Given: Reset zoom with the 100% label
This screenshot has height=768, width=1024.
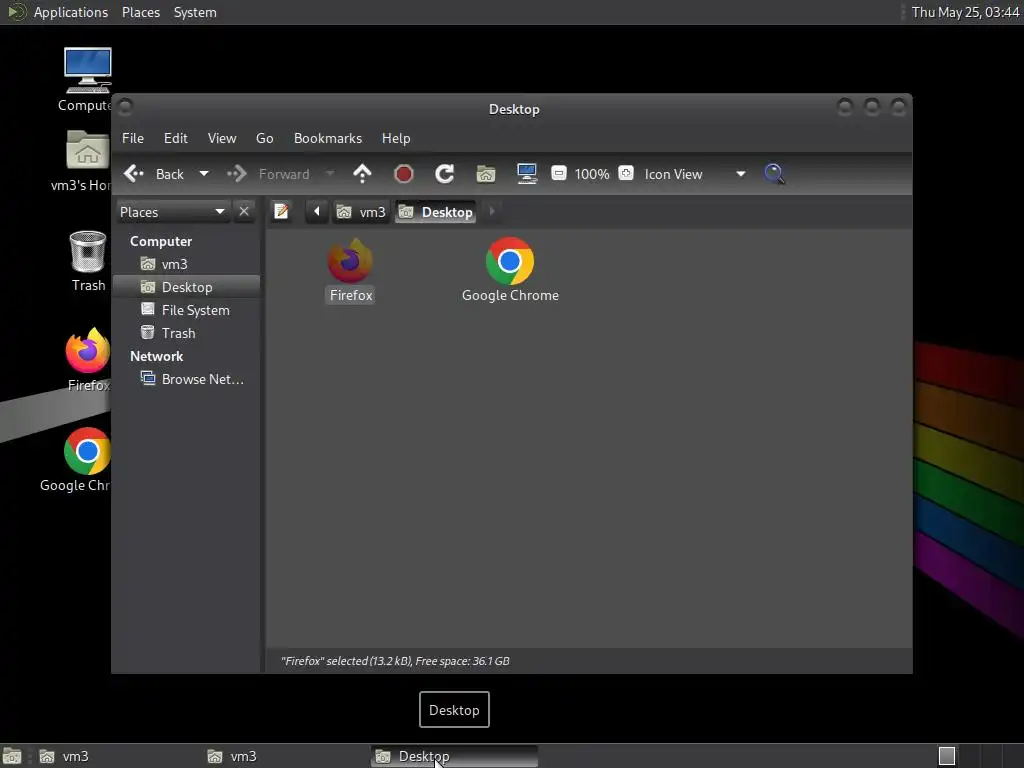Looking at the screenshot, I should coord(592,174).
